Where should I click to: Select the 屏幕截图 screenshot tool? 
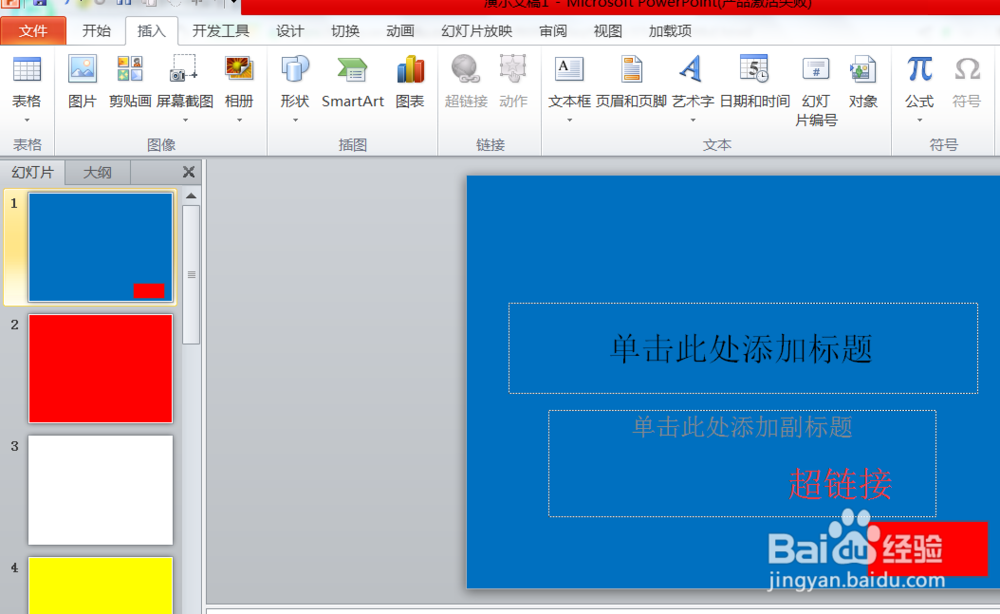tap(185, 82)
